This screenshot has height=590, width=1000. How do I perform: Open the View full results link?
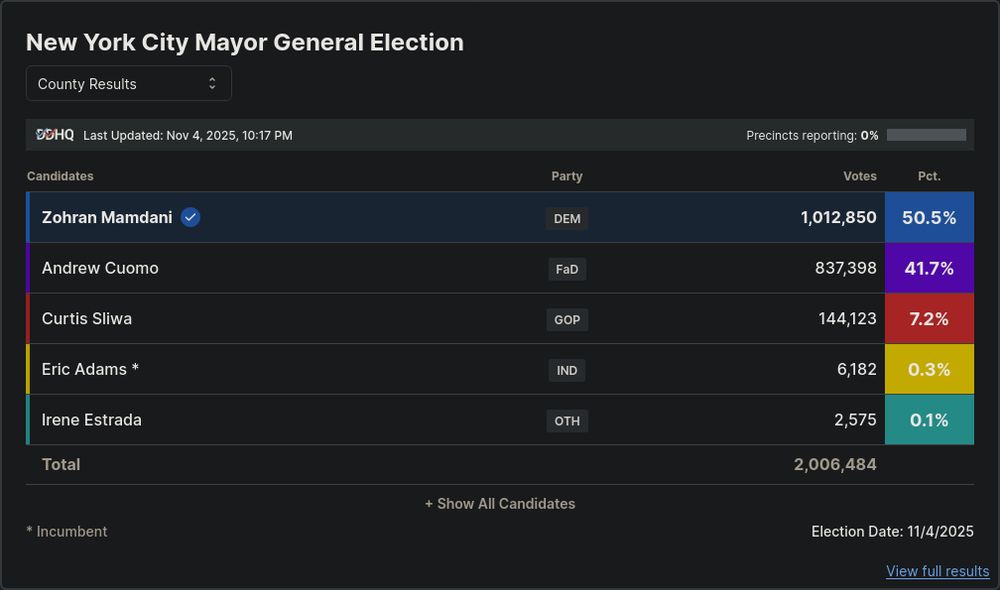(937, 571)
